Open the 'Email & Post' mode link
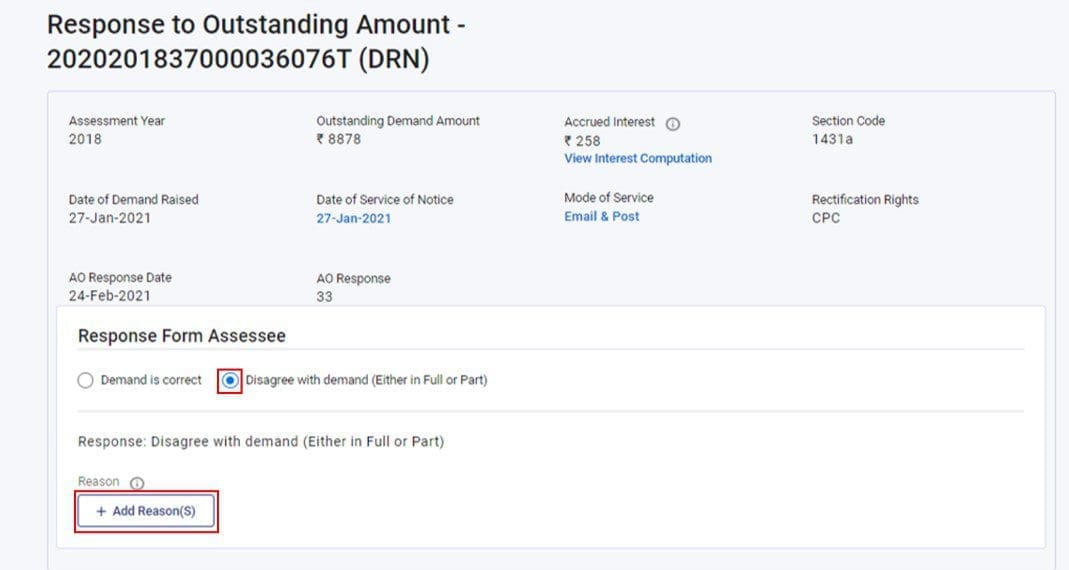Image resolution: width=1069 pixels, height=570 pixels. click(x=601, y=216)
